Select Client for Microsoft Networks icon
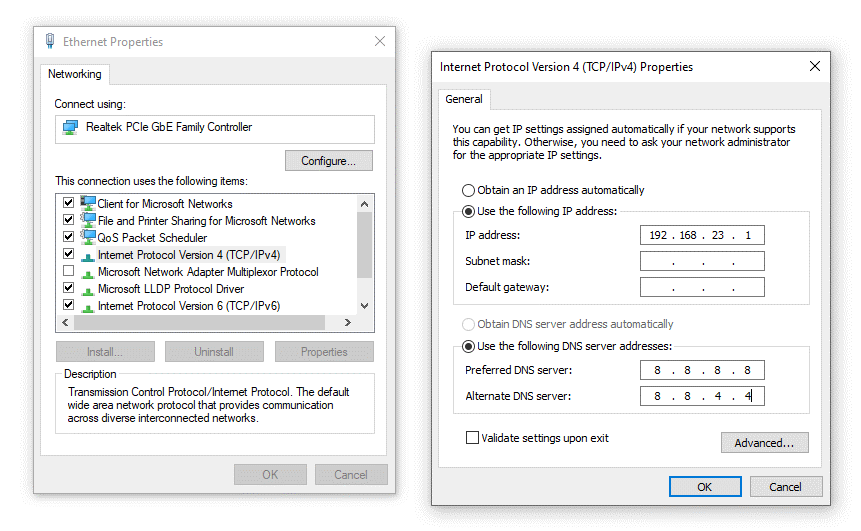Viewport: 861px width, 531px height. click(88, 203)
